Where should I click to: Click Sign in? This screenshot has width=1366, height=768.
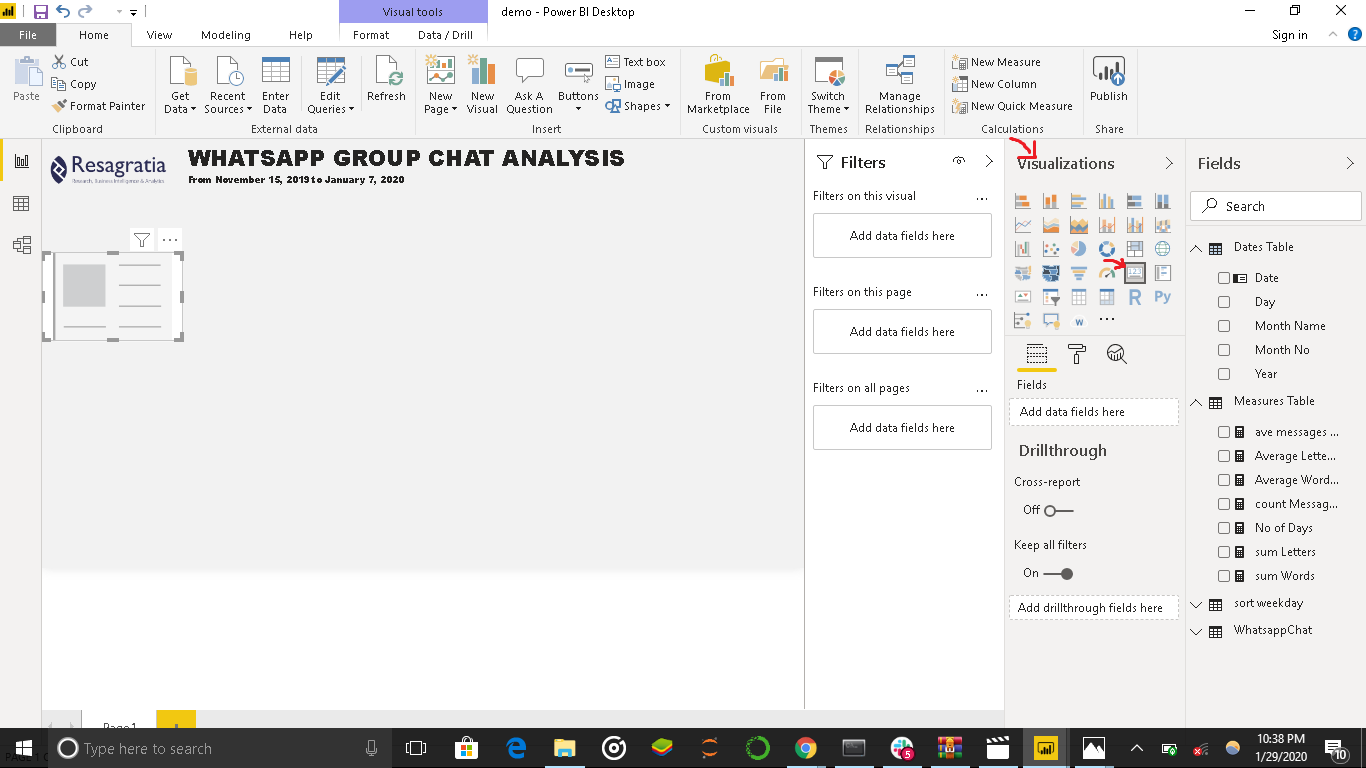click(x=1290, y=35)
